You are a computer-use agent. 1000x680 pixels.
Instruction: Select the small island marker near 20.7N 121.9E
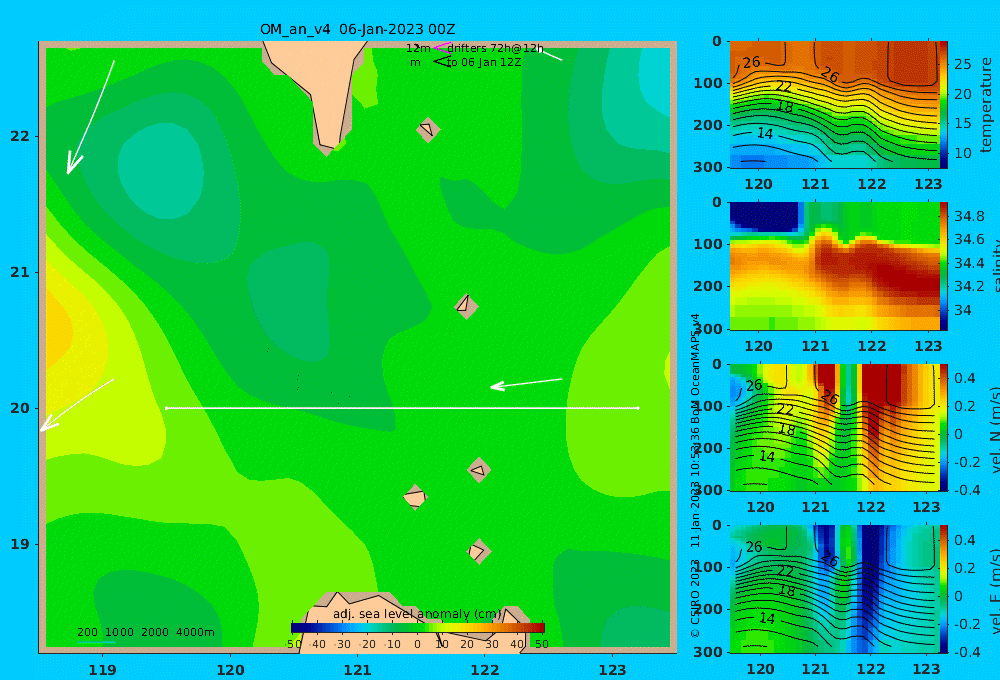[x=466, y=306]
